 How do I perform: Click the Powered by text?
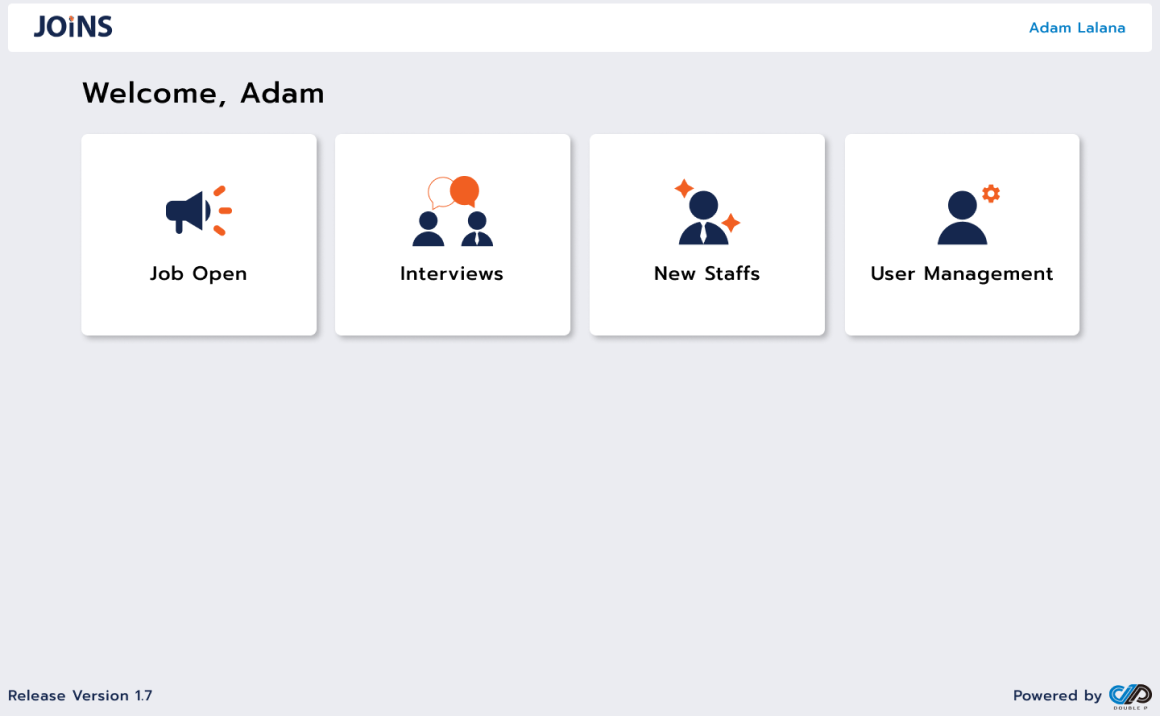[x=1057, y=696]
